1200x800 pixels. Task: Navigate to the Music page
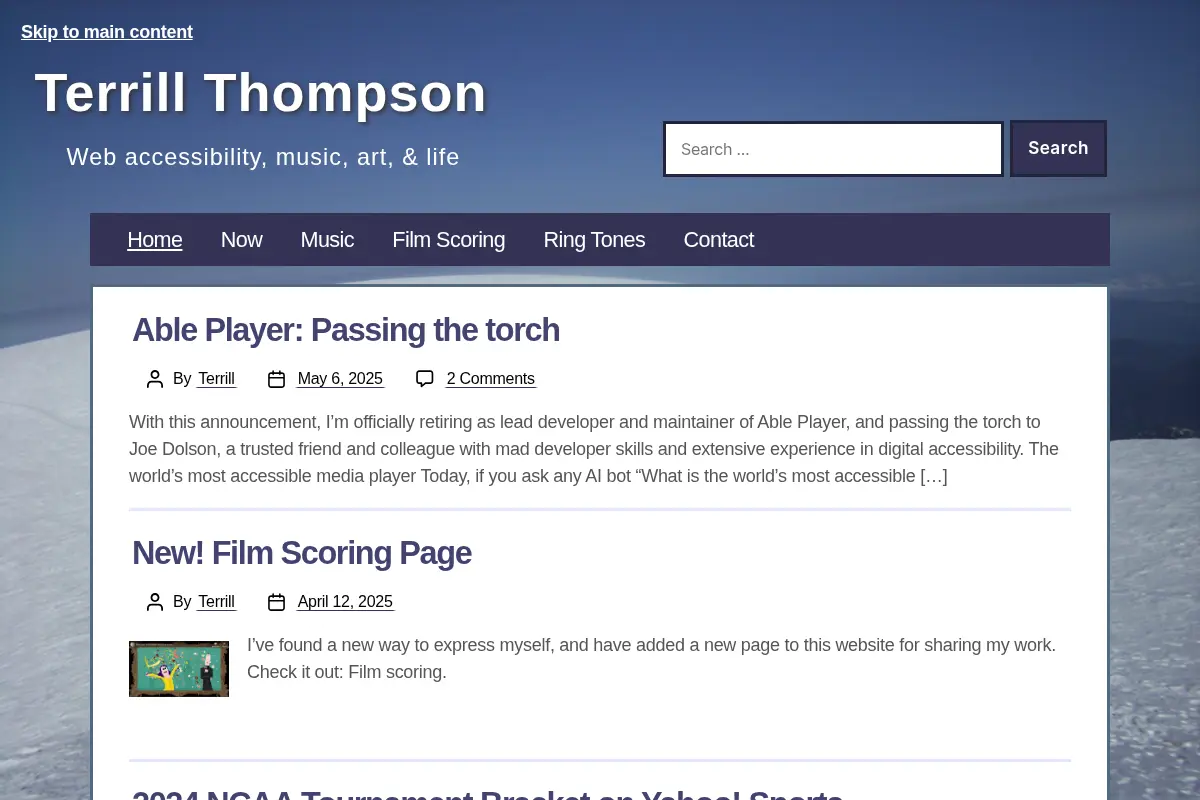(x=327, y=240)
